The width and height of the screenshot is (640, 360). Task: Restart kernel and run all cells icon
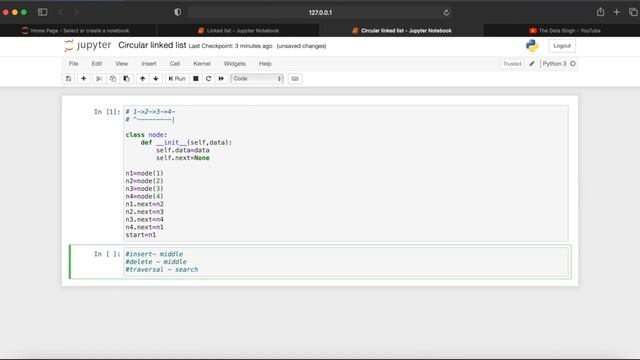click(x=221, y=78)
